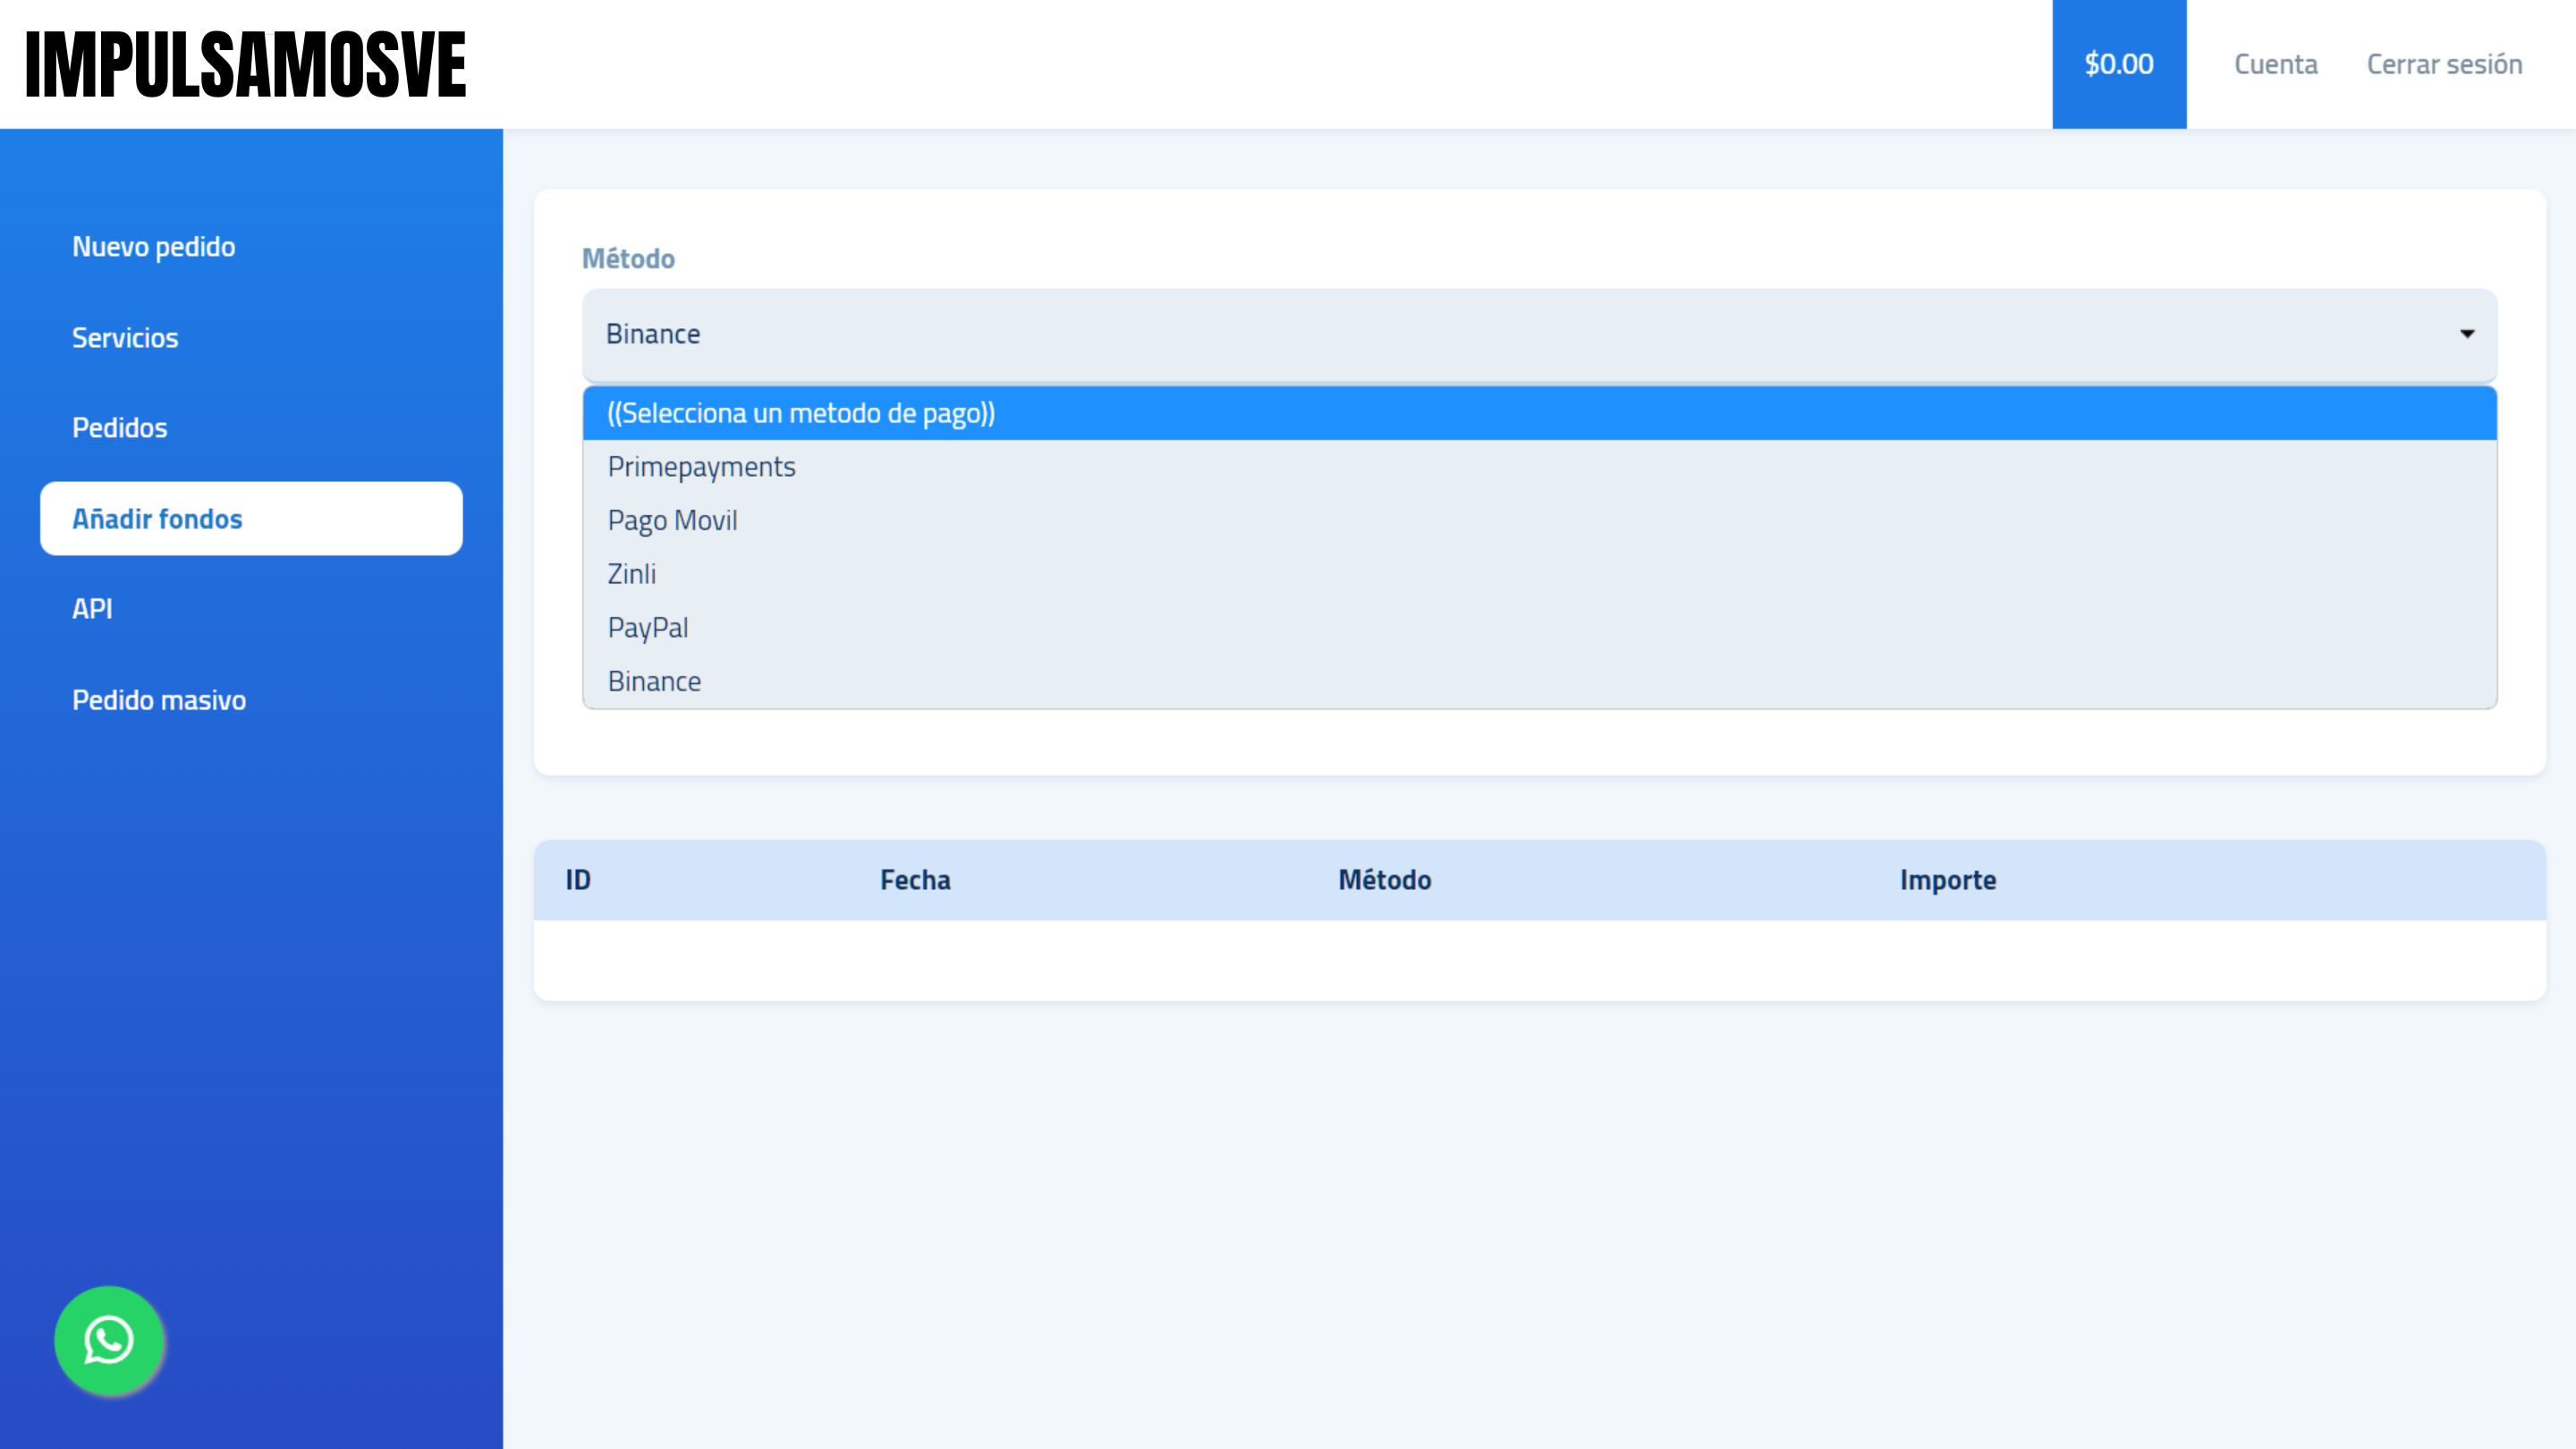Choose Pago Movil from the list

pos(672,521)
